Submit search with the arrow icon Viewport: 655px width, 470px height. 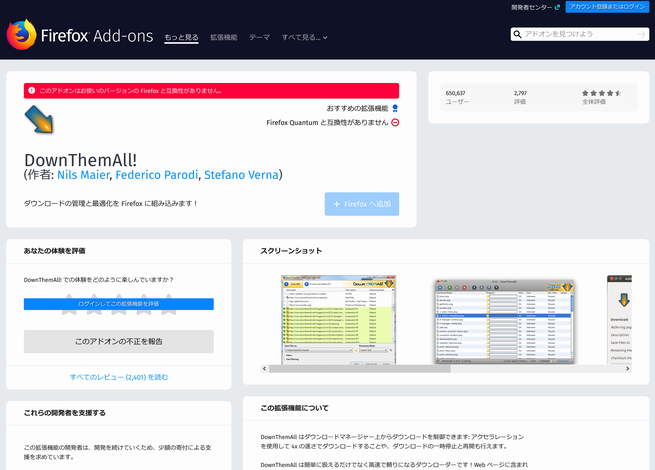pos(640,34)
